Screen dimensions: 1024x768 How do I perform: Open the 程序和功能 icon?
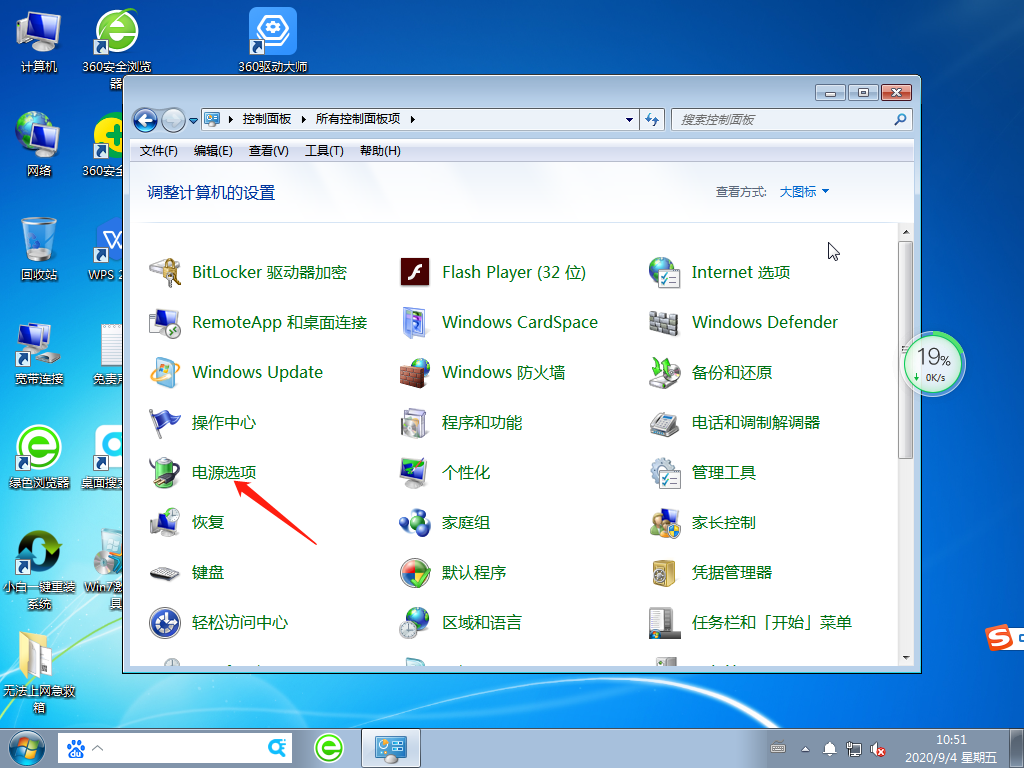(415, 423)
